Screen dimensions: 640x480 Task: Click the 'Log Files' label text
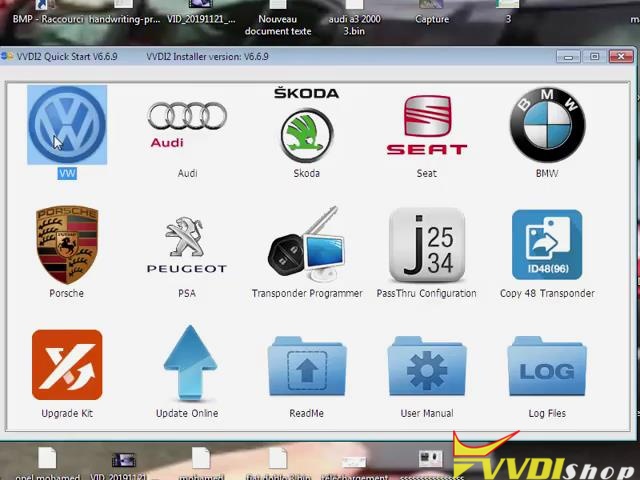click(x=547, y=413)
